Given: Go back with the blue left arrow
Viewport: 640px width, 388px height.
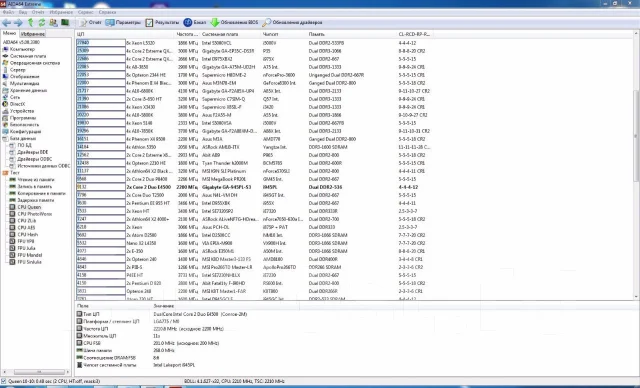Looking at the screenshot, I should pos(7,23).
